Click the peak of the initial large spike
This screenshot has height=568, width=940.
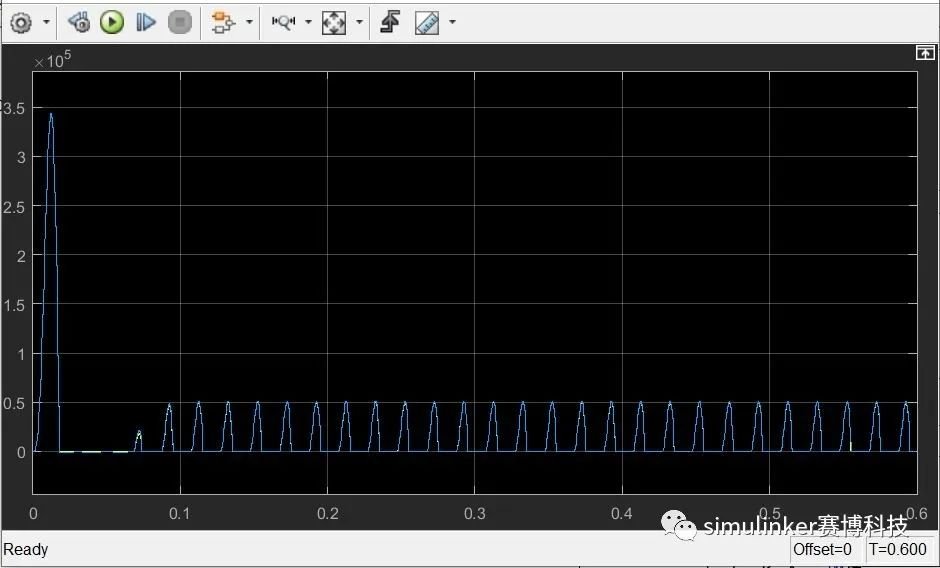[x=51, y=113]
